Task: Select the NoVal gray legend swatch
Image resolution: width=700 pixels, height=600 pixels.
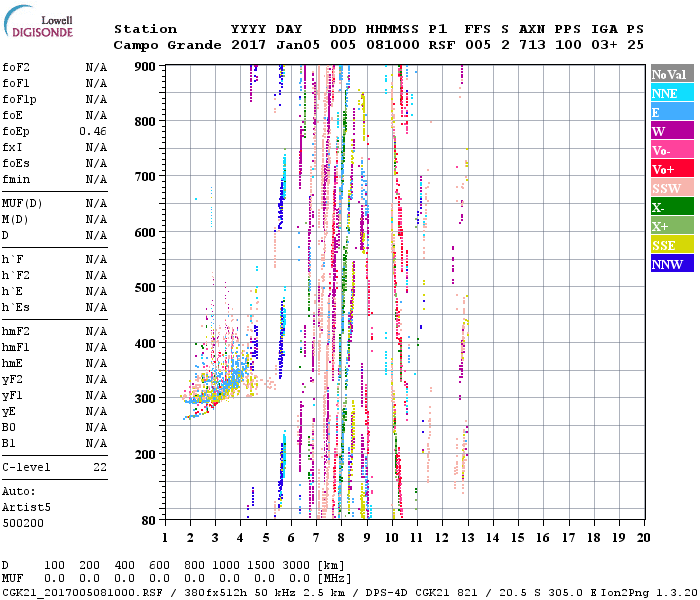Action: (x=672, y=74)
